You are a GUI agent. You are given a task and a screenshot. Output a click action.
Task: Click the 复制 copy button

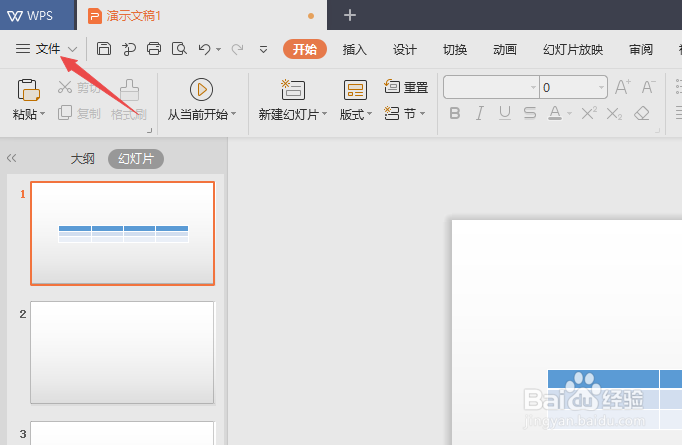79,114
